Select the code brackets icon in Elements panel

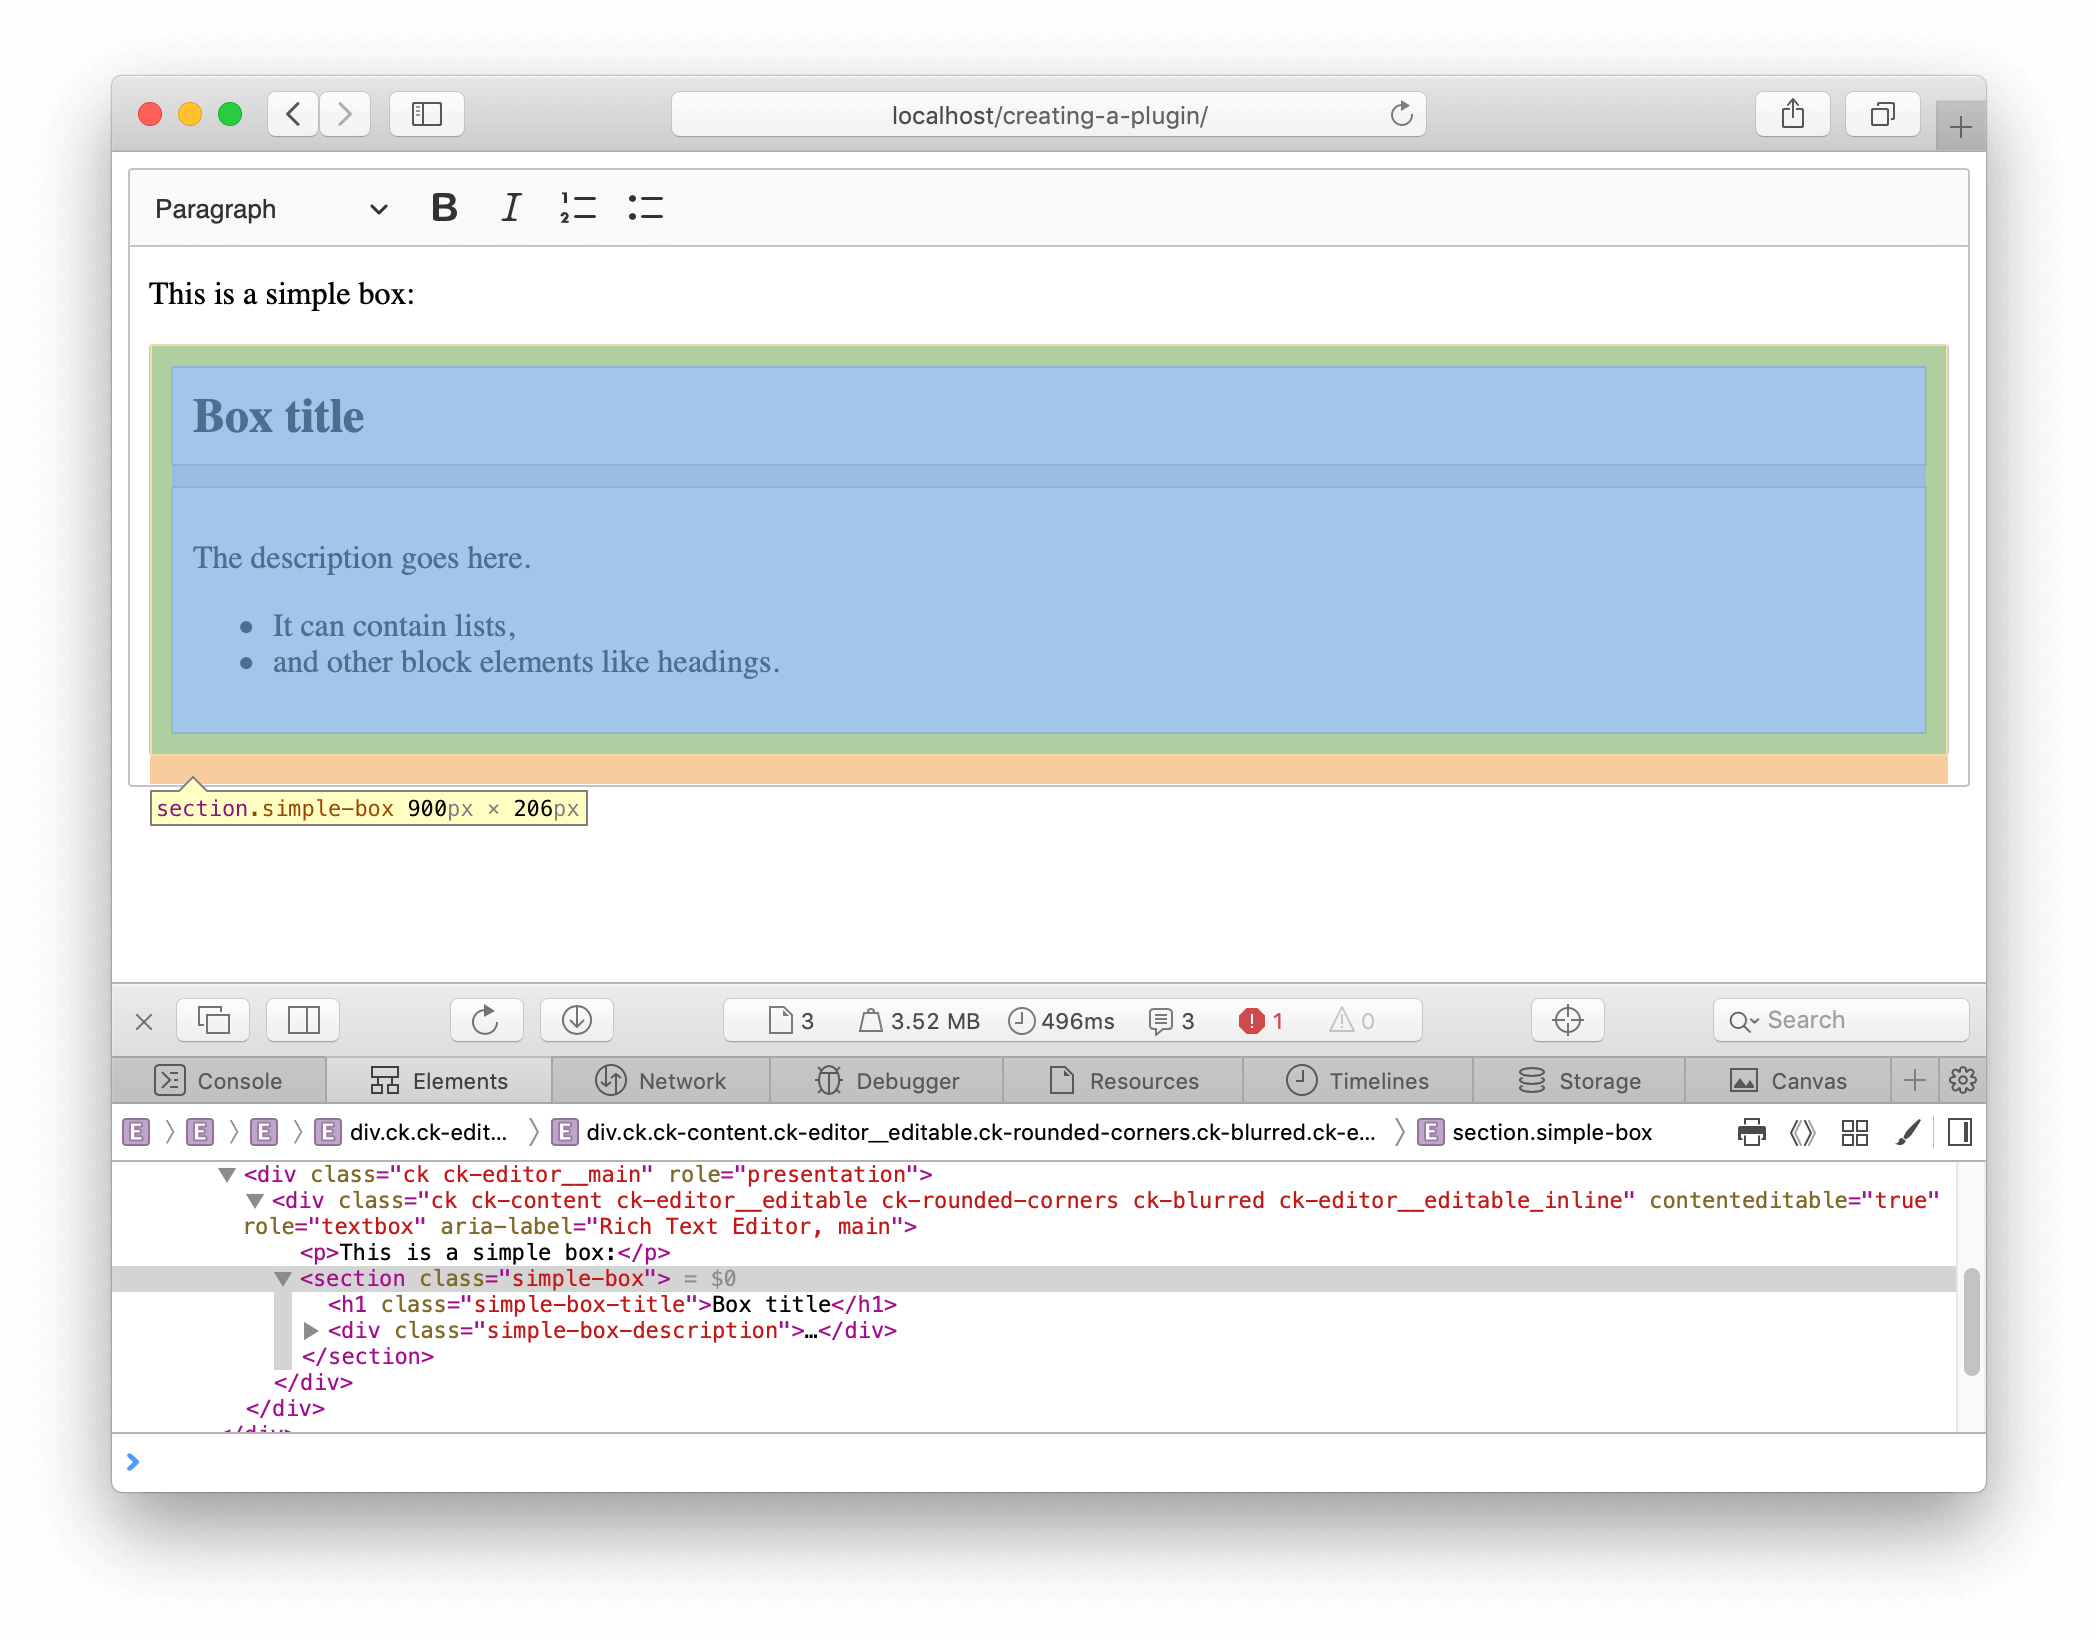point(1803,1132)
